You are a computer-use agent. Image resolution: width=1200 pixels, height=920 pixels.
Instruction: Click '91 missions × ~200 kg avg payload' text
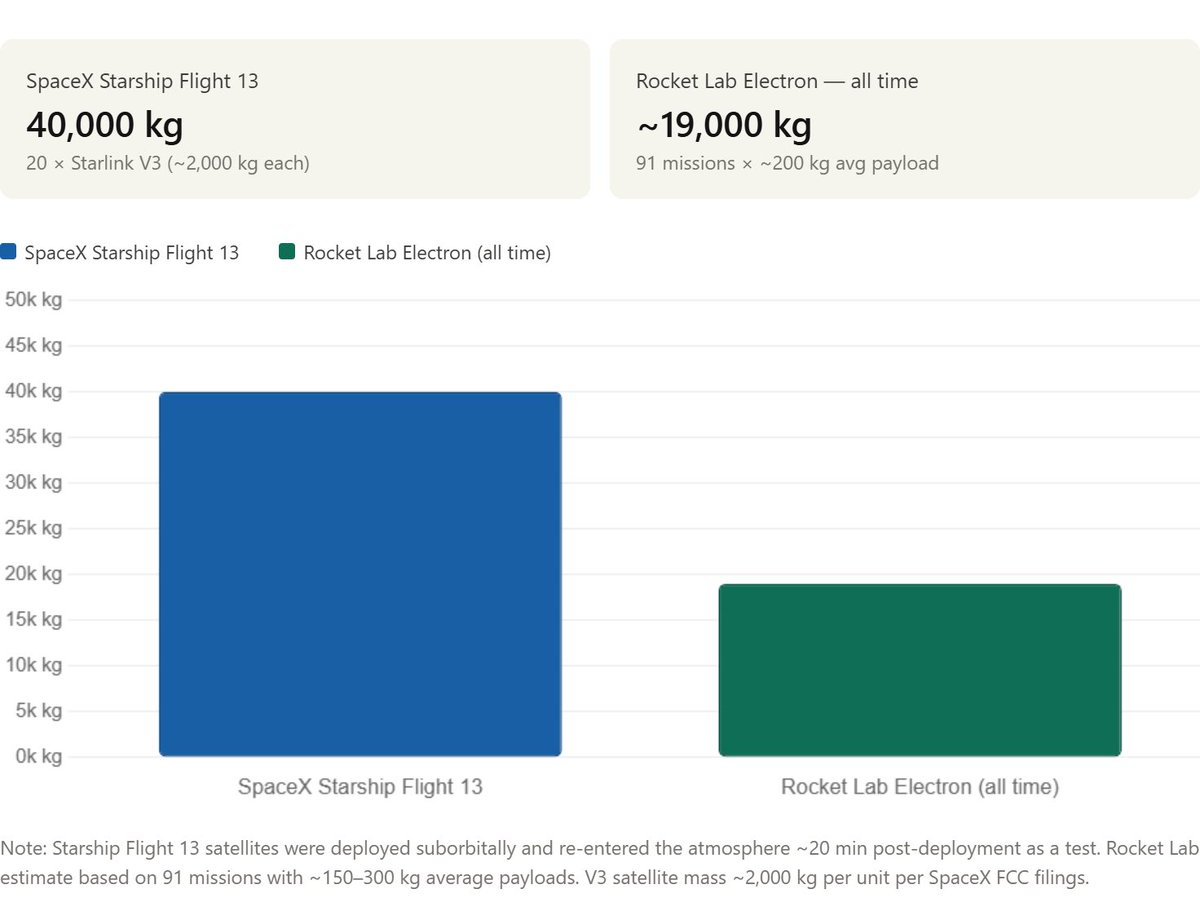(787, 163)
